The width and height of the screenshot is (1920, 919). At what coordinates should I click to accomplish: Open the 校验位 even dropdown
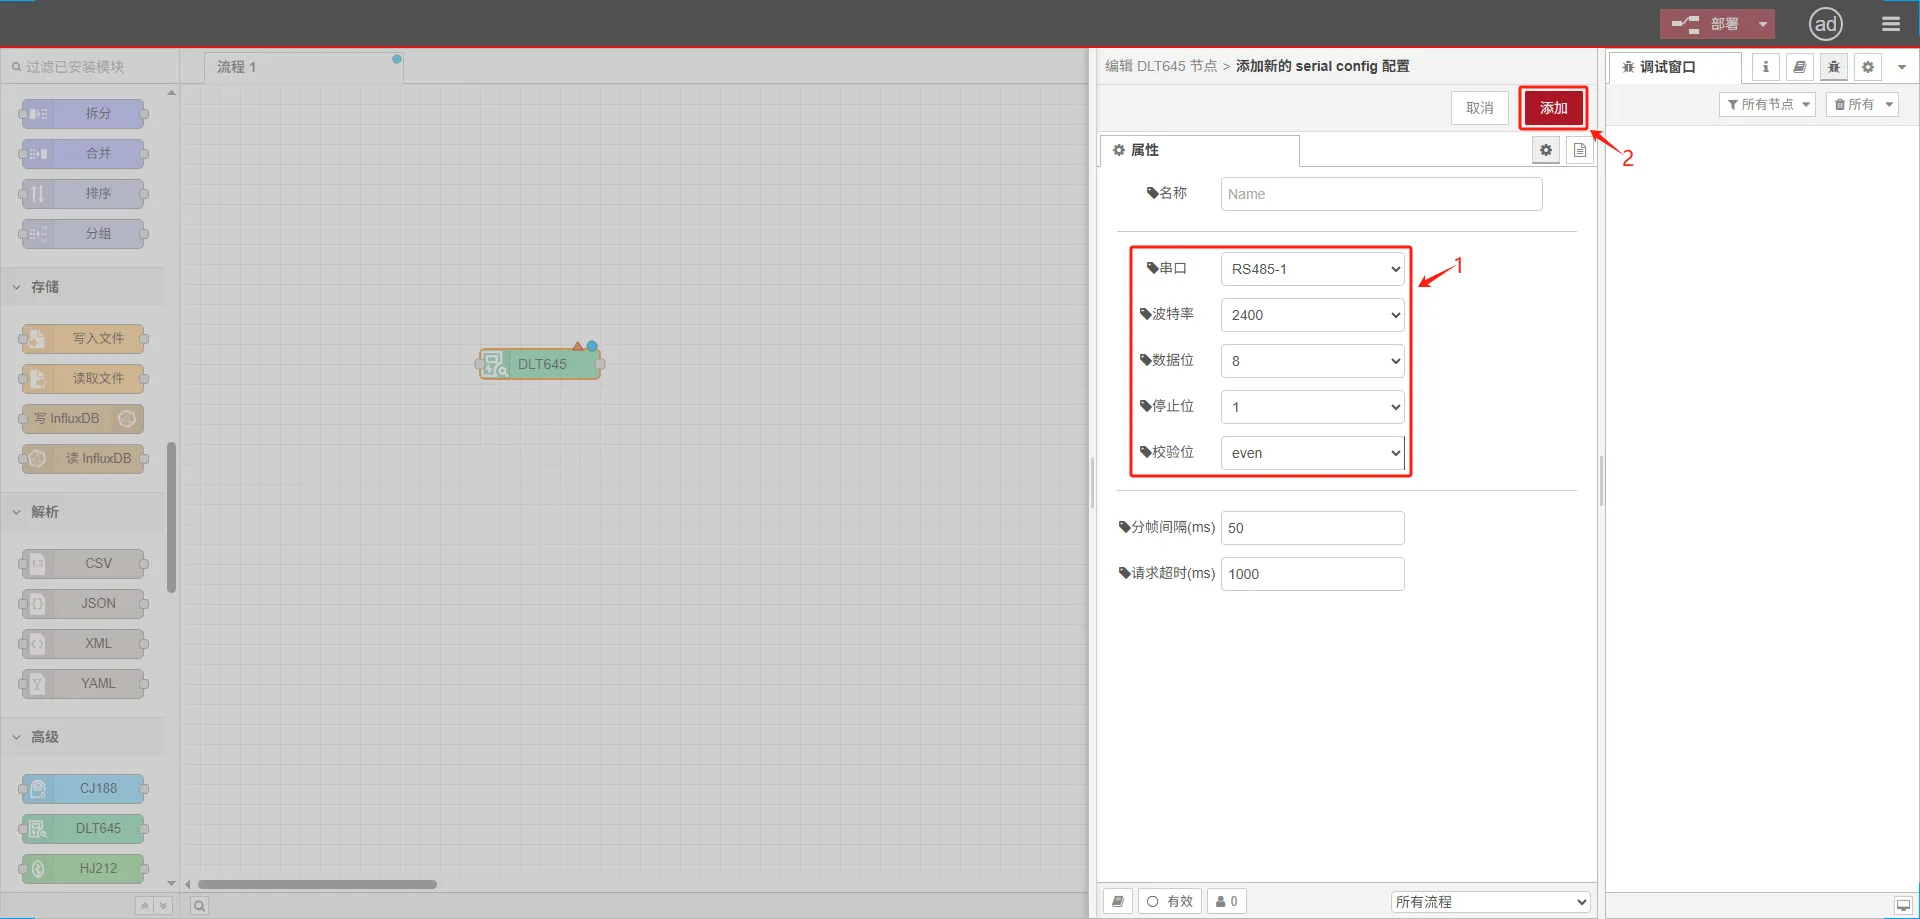pyautogui.click(x=1312, y=453)
